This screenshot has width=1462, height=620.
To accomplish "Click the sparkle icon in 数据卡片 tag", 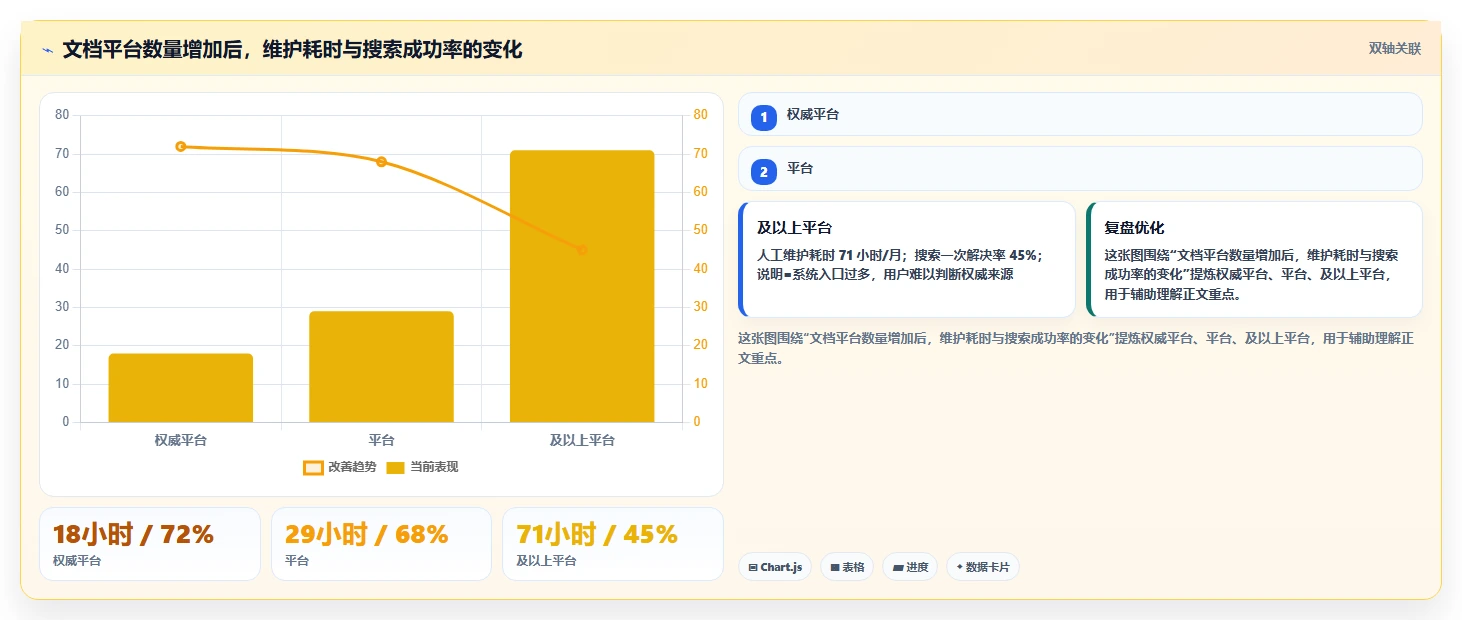I will click(x=960, y=567).
